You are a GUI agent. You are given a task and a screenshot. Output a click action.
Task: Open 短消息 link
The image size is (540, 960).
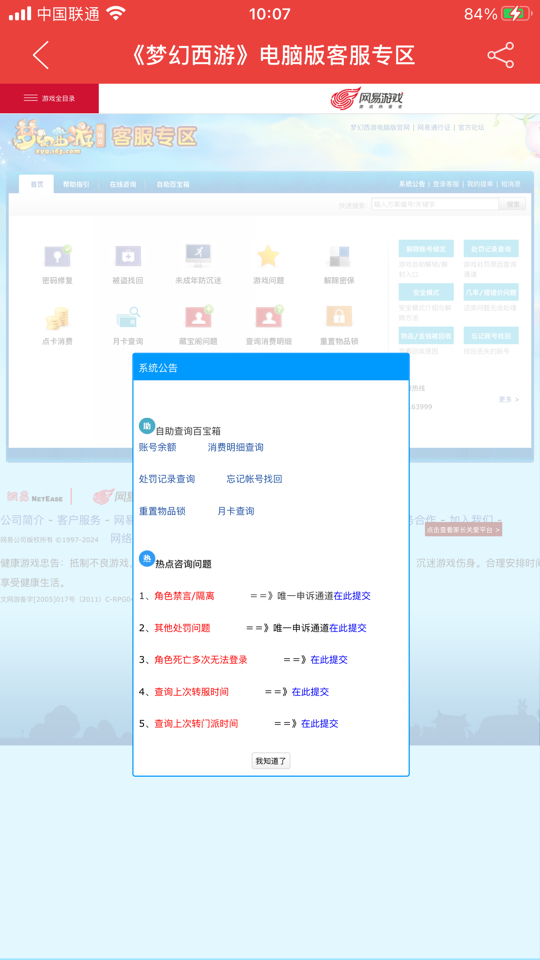[511, 184]
